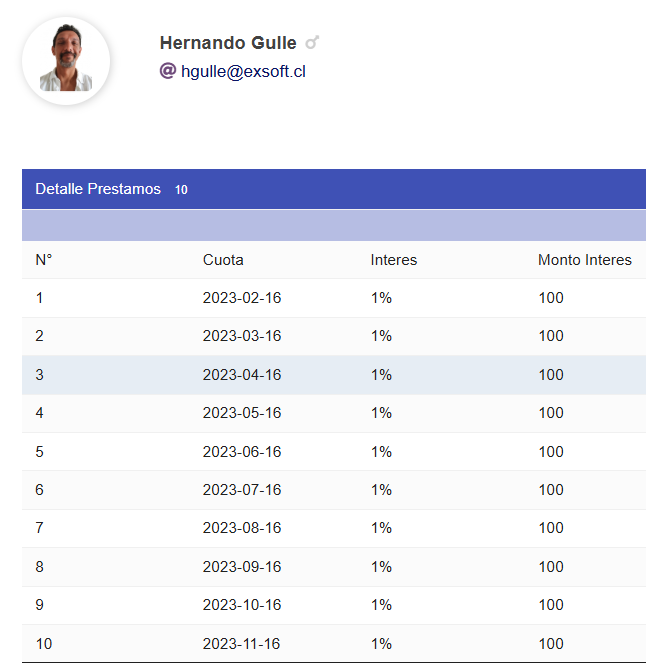646x670 pixels.
Task: Click the 1% interest cell in row 2
Action: [x=381, y=336]
